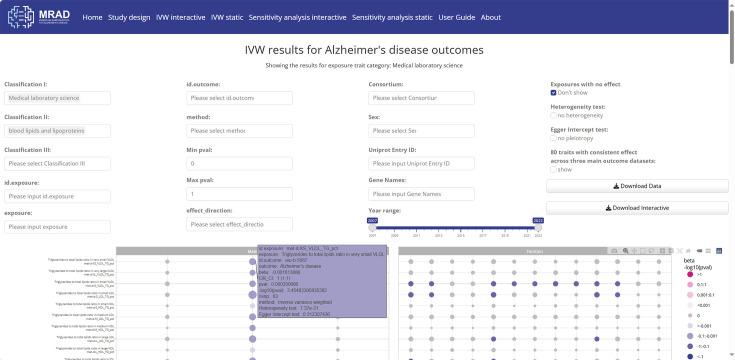The height and width of the screenshot is (360, 735).
Task: Click the lasso select icon in chart toolbar
Action: pos(652,251)
